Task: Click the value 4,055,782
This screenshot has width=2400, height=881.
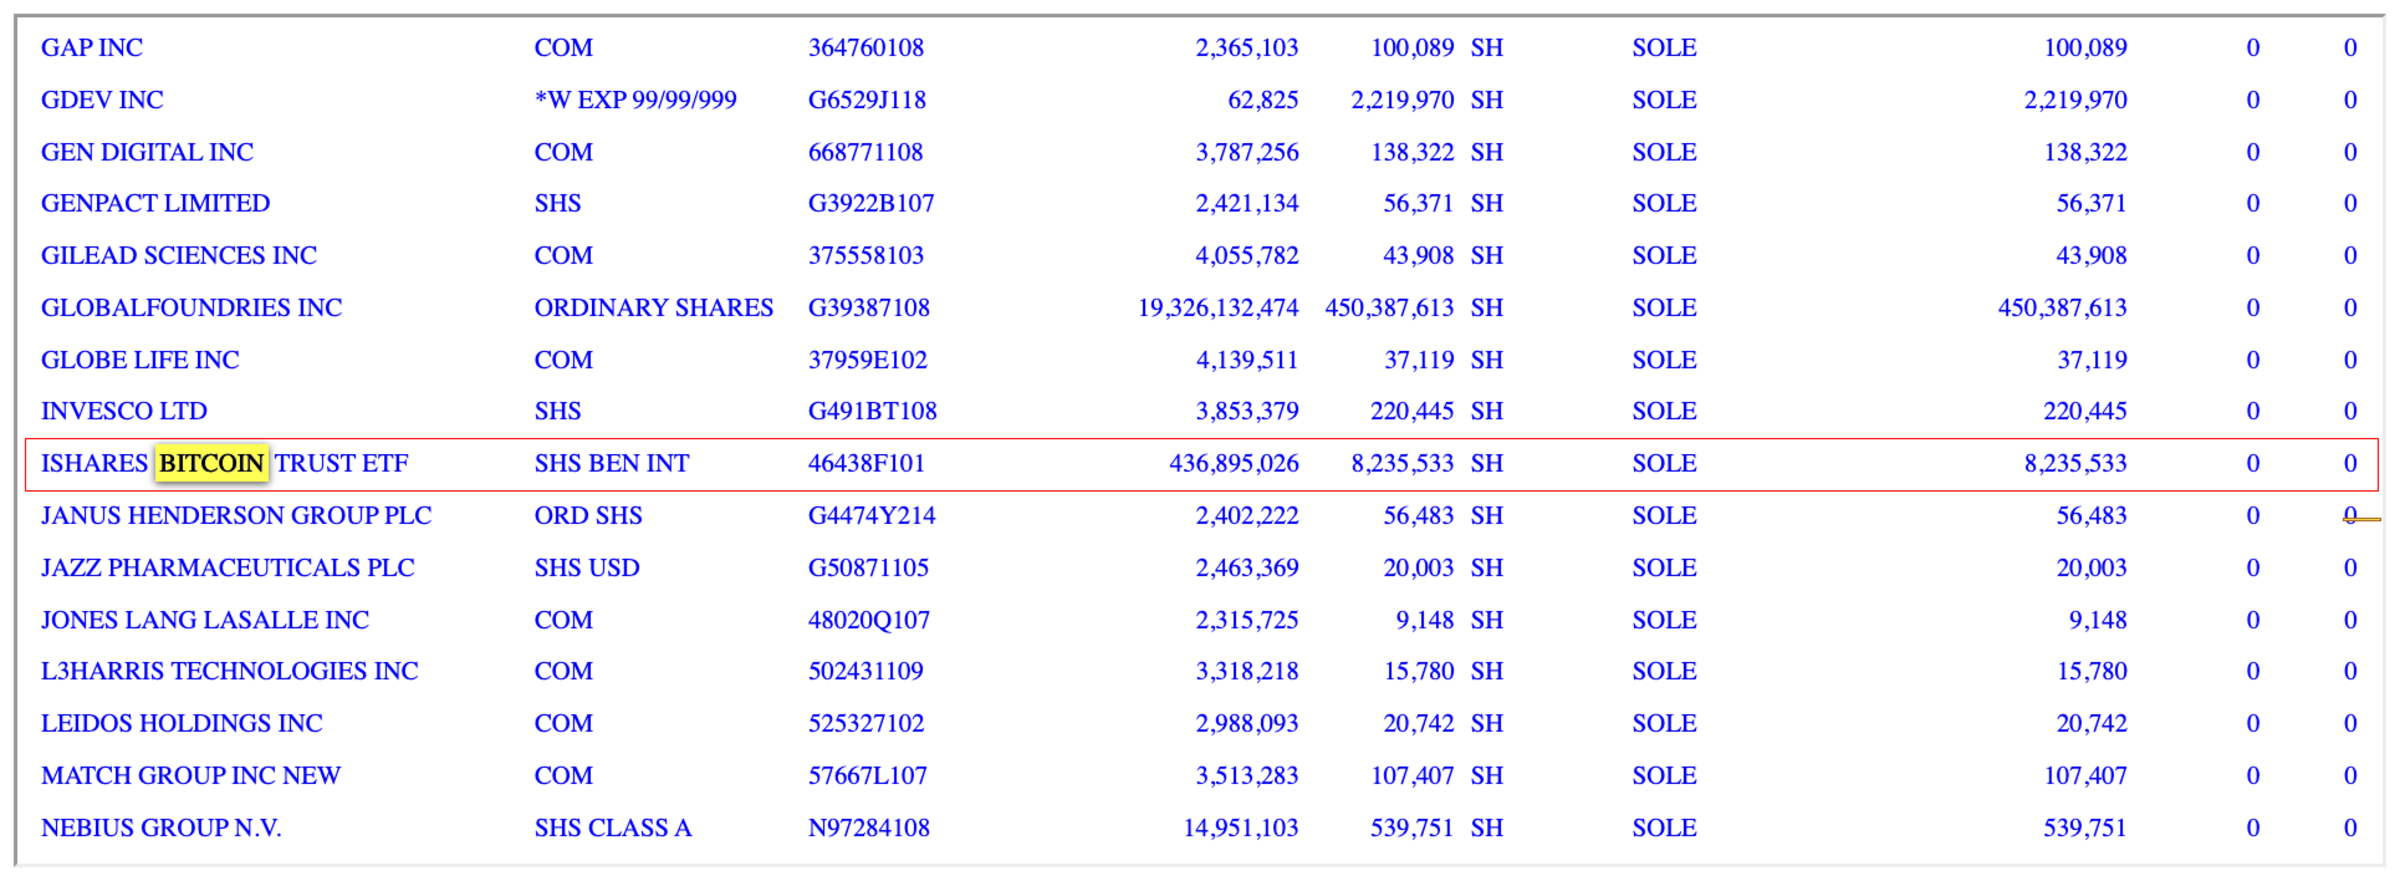Action: [1247, 255]
